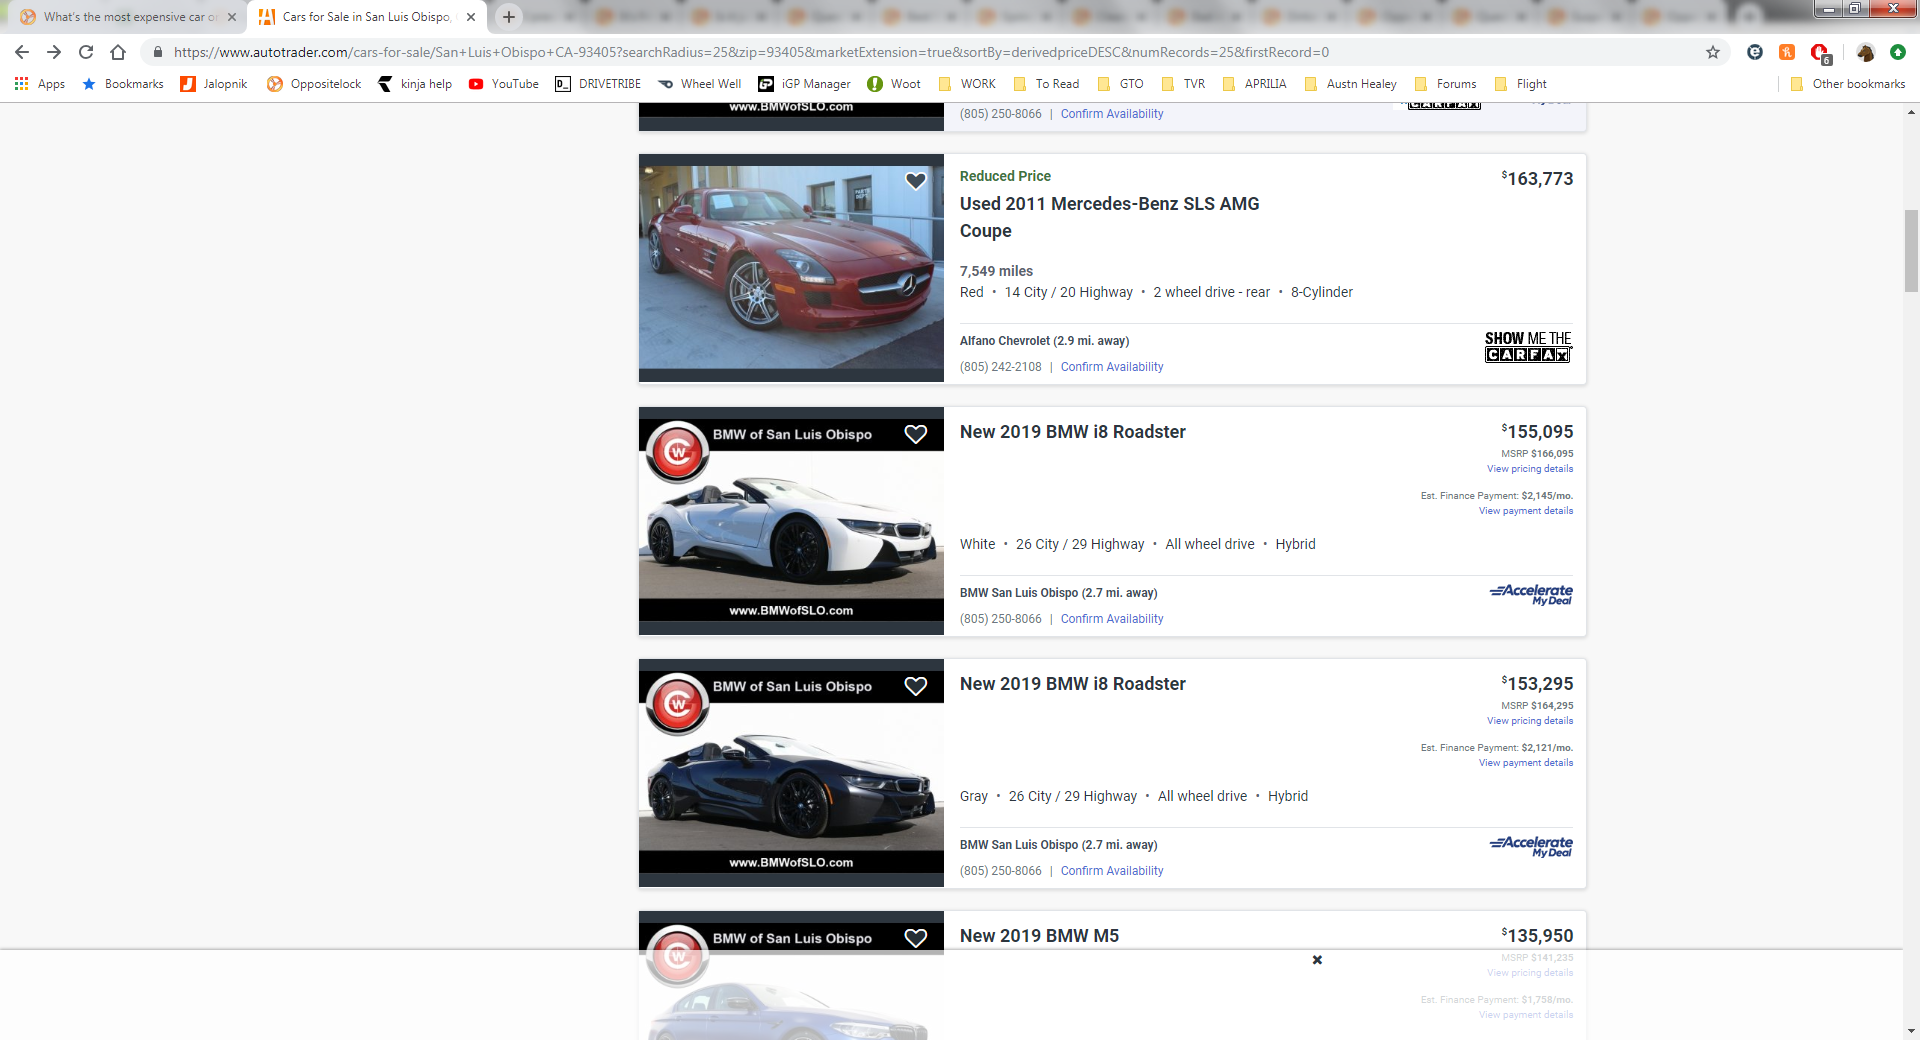Image resolution: width=1920 pixels, height=1040 pixels.
Task: Open the Wheel Well bookmark
Action: pos(700,84)
